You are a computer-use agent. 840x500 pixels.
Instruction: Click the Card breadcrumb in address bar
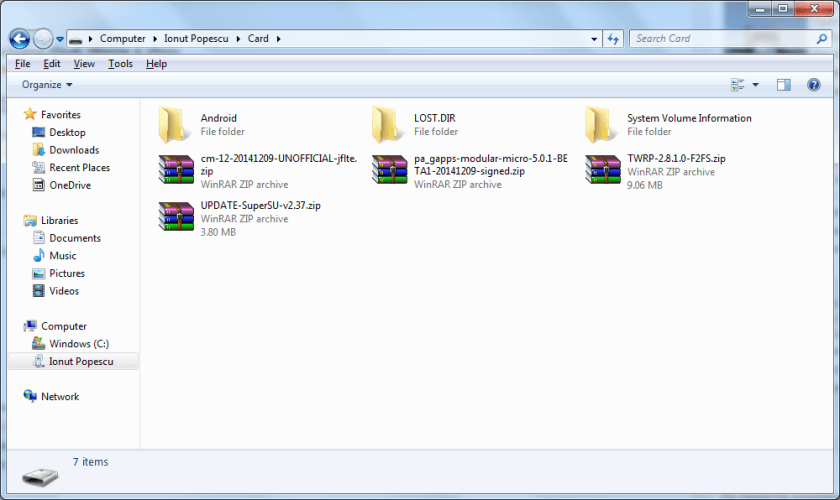(x=258, y=39)
